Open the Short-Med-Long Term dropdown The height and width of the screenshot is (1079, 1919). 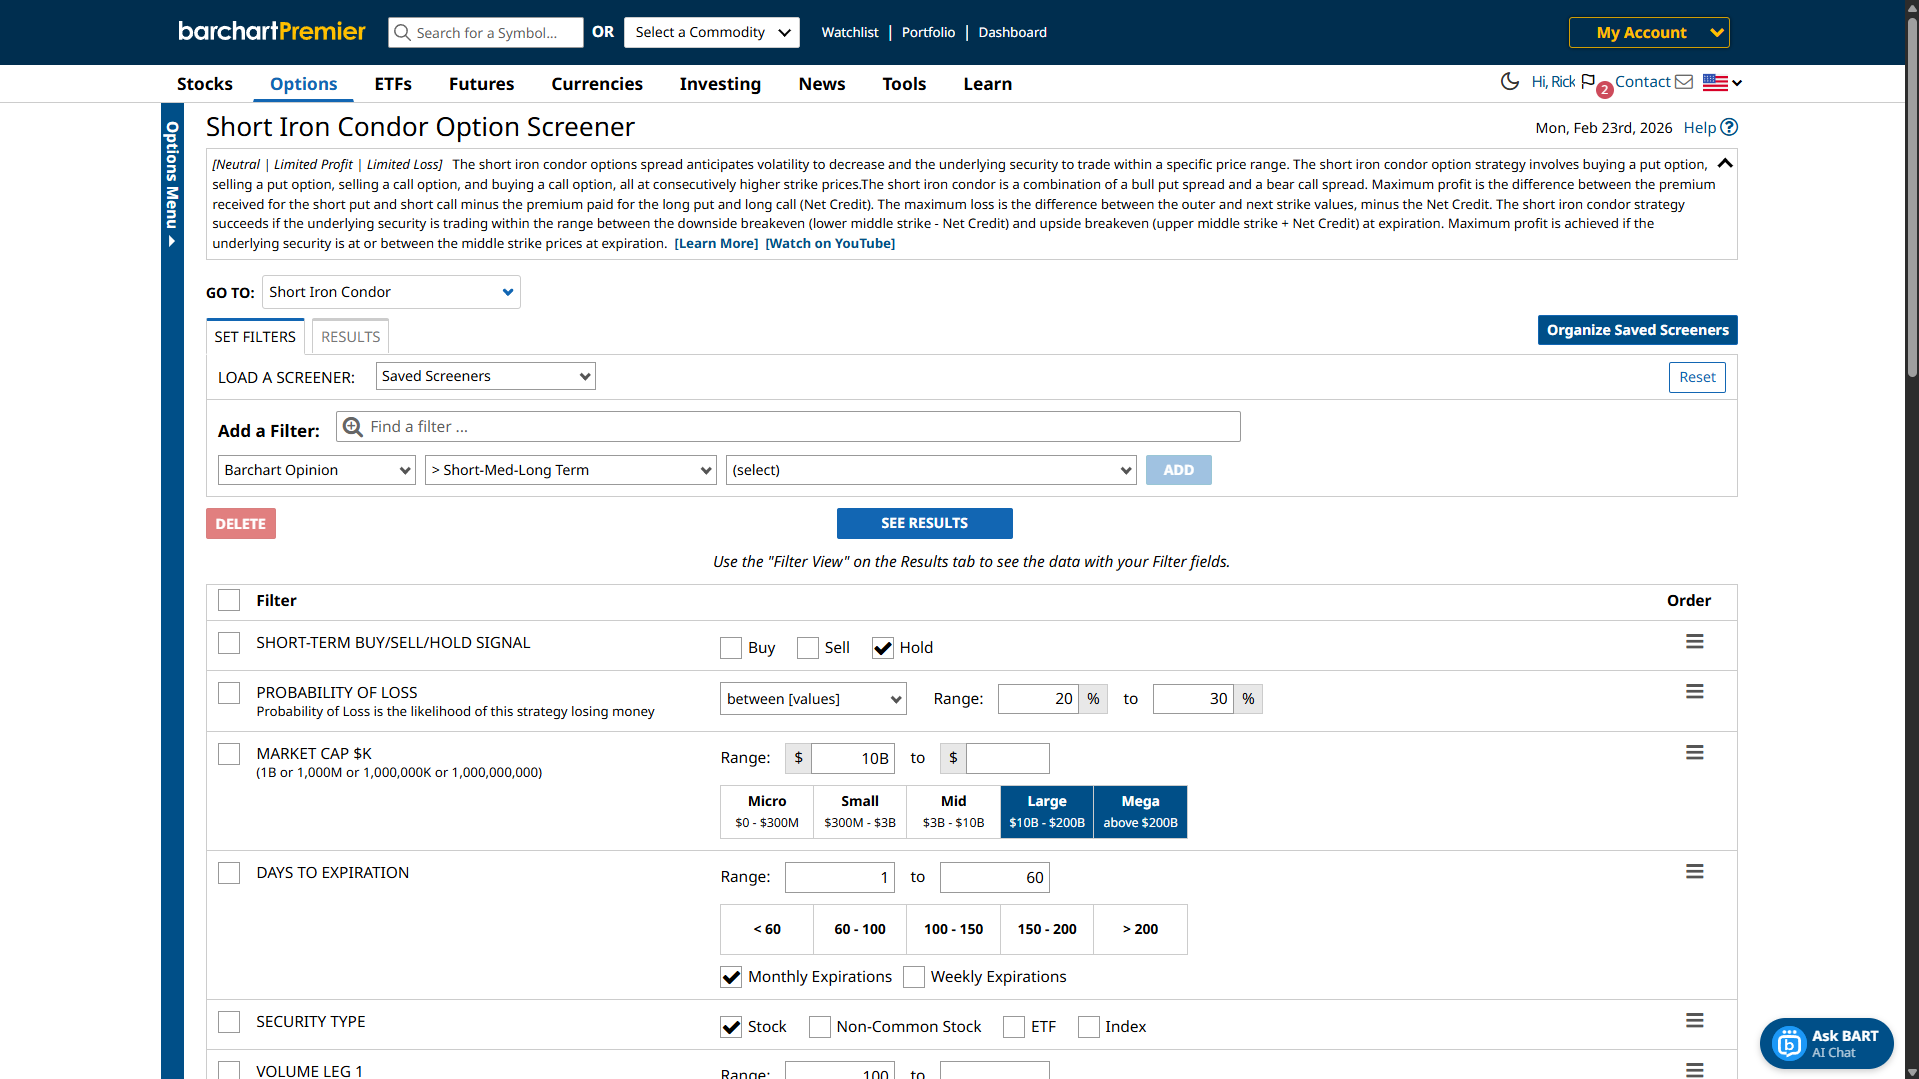tap(571, 470)
